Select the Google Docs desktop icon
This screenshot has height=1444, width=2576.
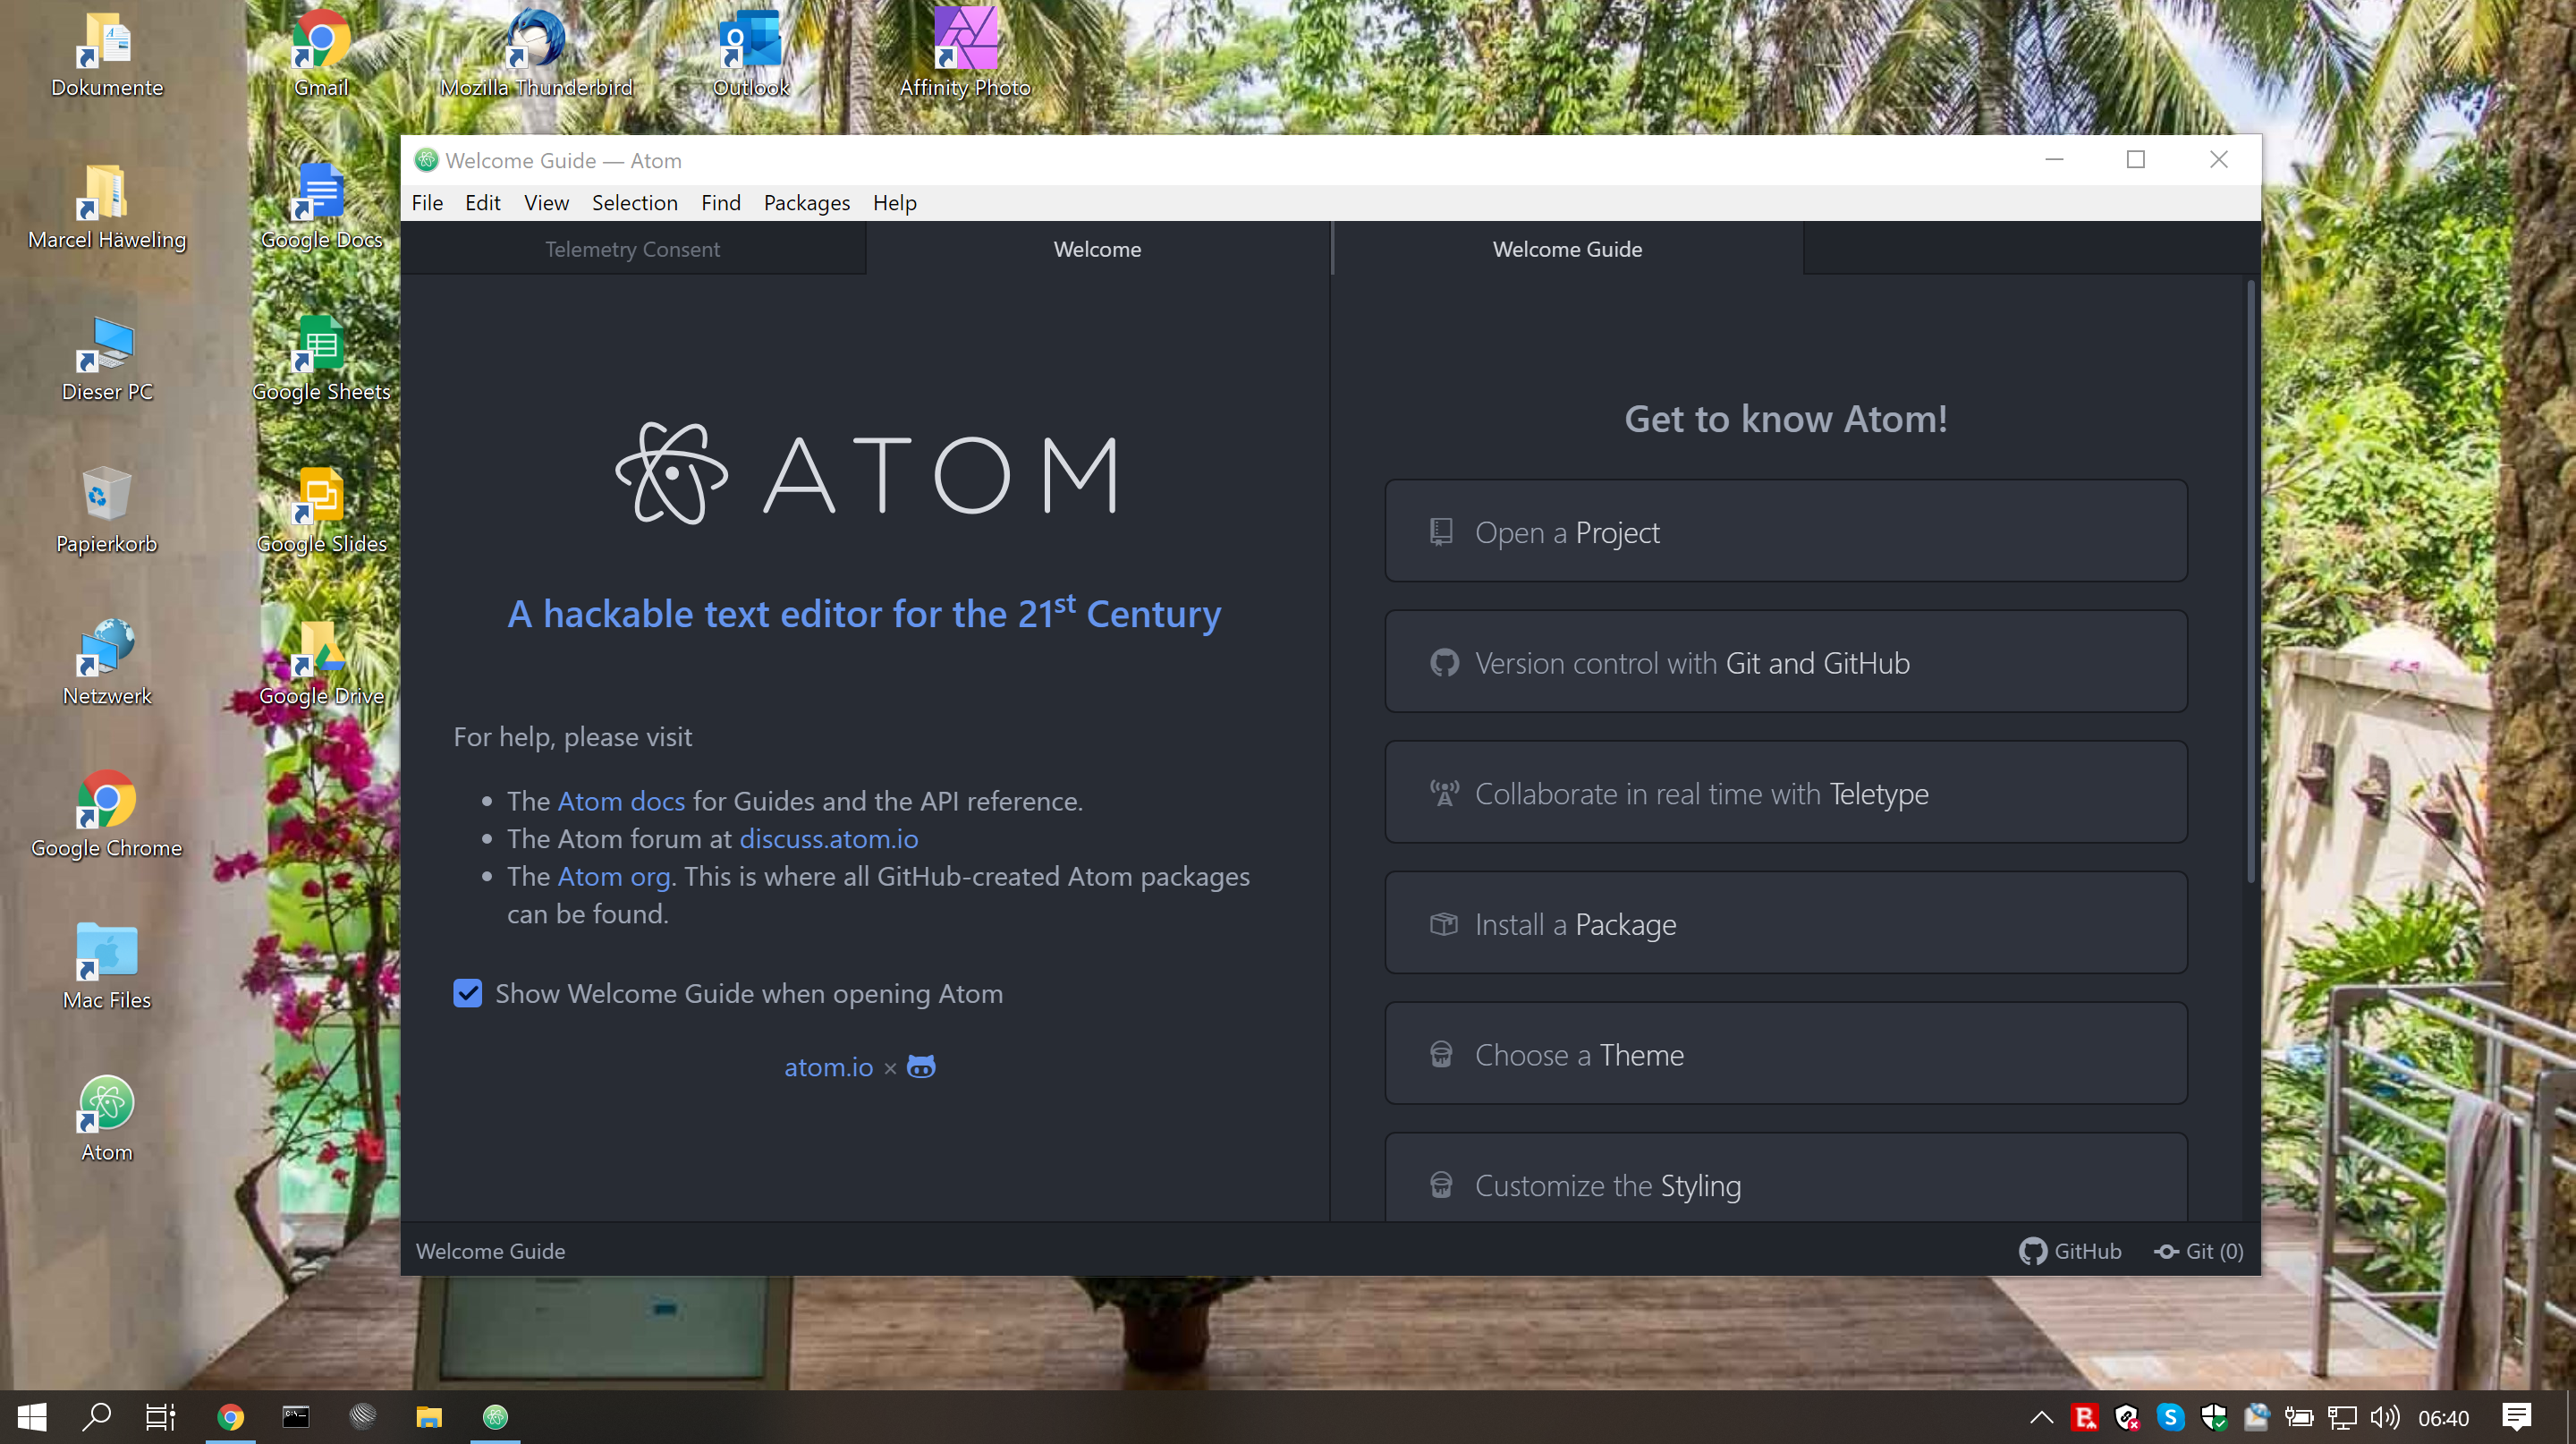pyautogui.click(x=321, y=207)
